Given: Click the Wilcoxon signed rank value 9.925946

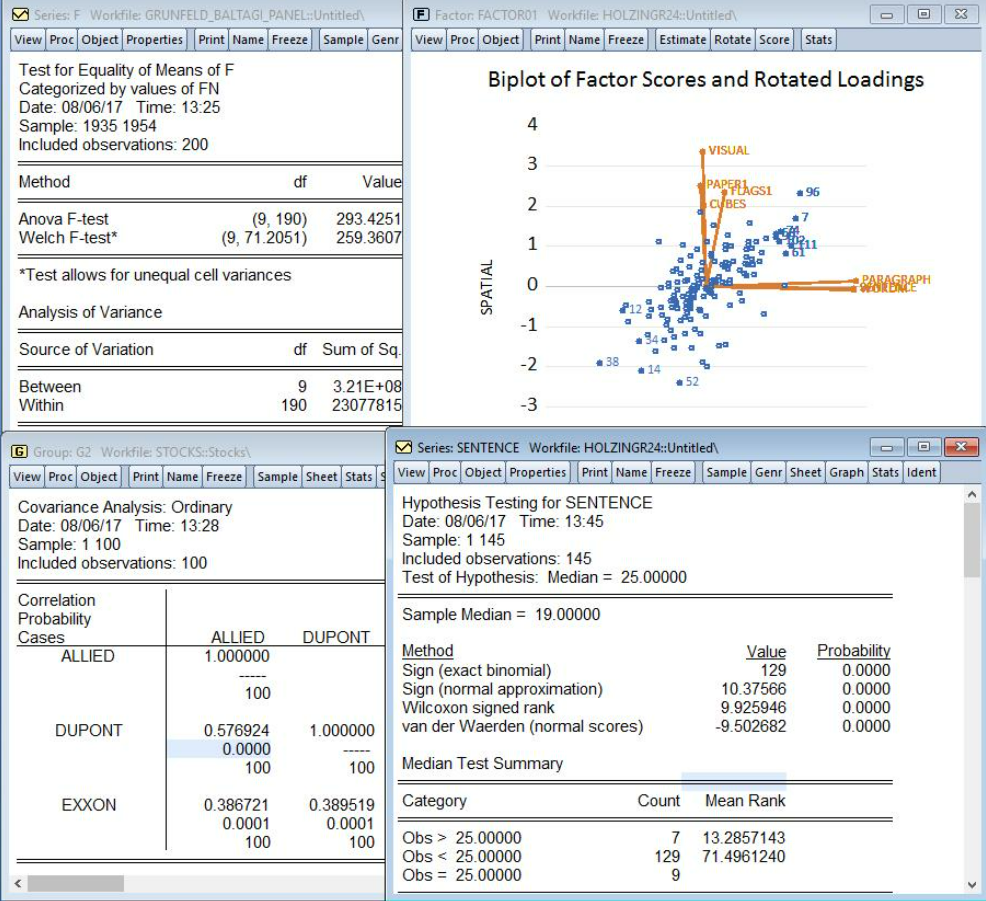Looking at the screenshot, I should tap(753, 707).
